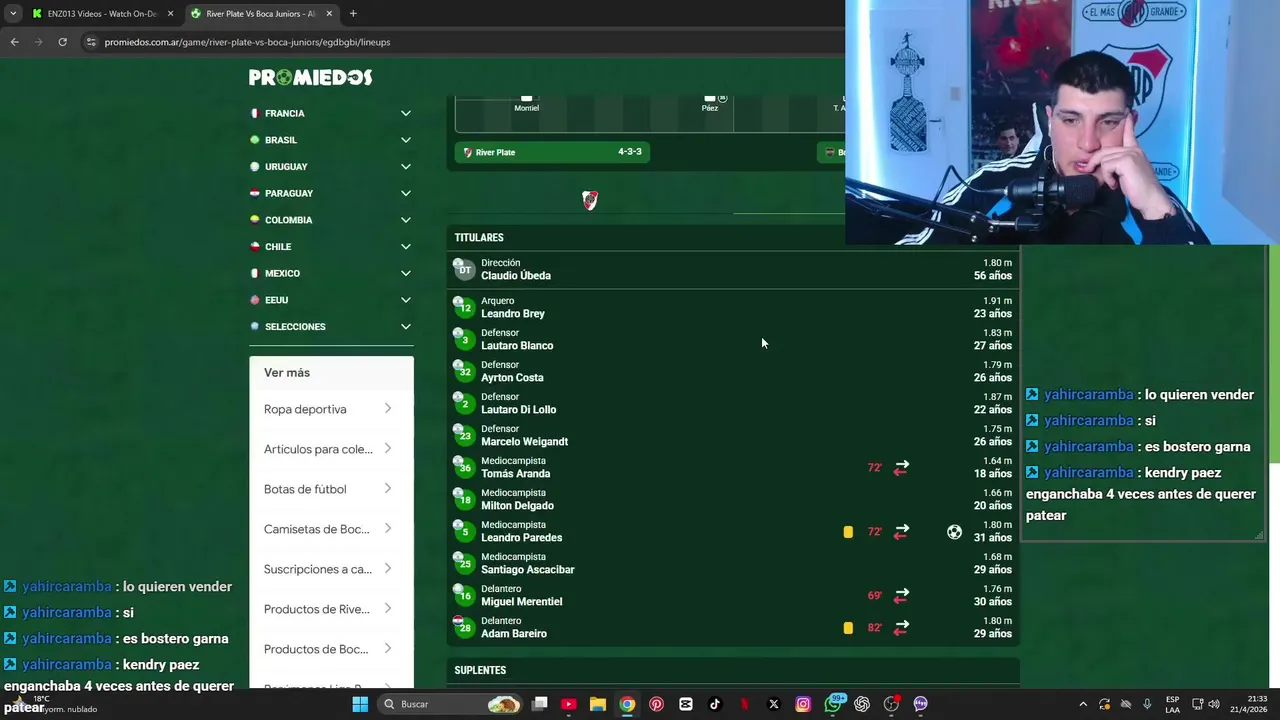The image size is (1280, 720).
Task: Open File Explorer from the taskbar
Action: (x=598, y=704)
